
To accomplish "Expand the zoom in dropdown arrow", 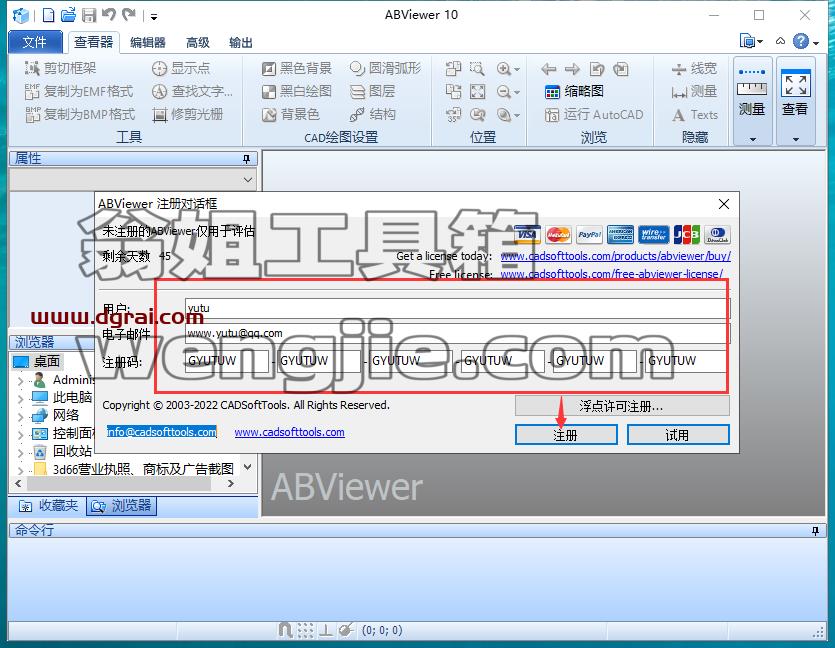I will [517, 70].
